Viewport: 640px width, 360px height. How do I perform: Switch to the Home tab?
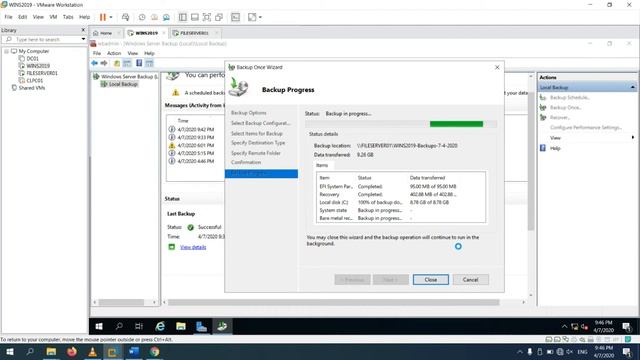[105, 33]
